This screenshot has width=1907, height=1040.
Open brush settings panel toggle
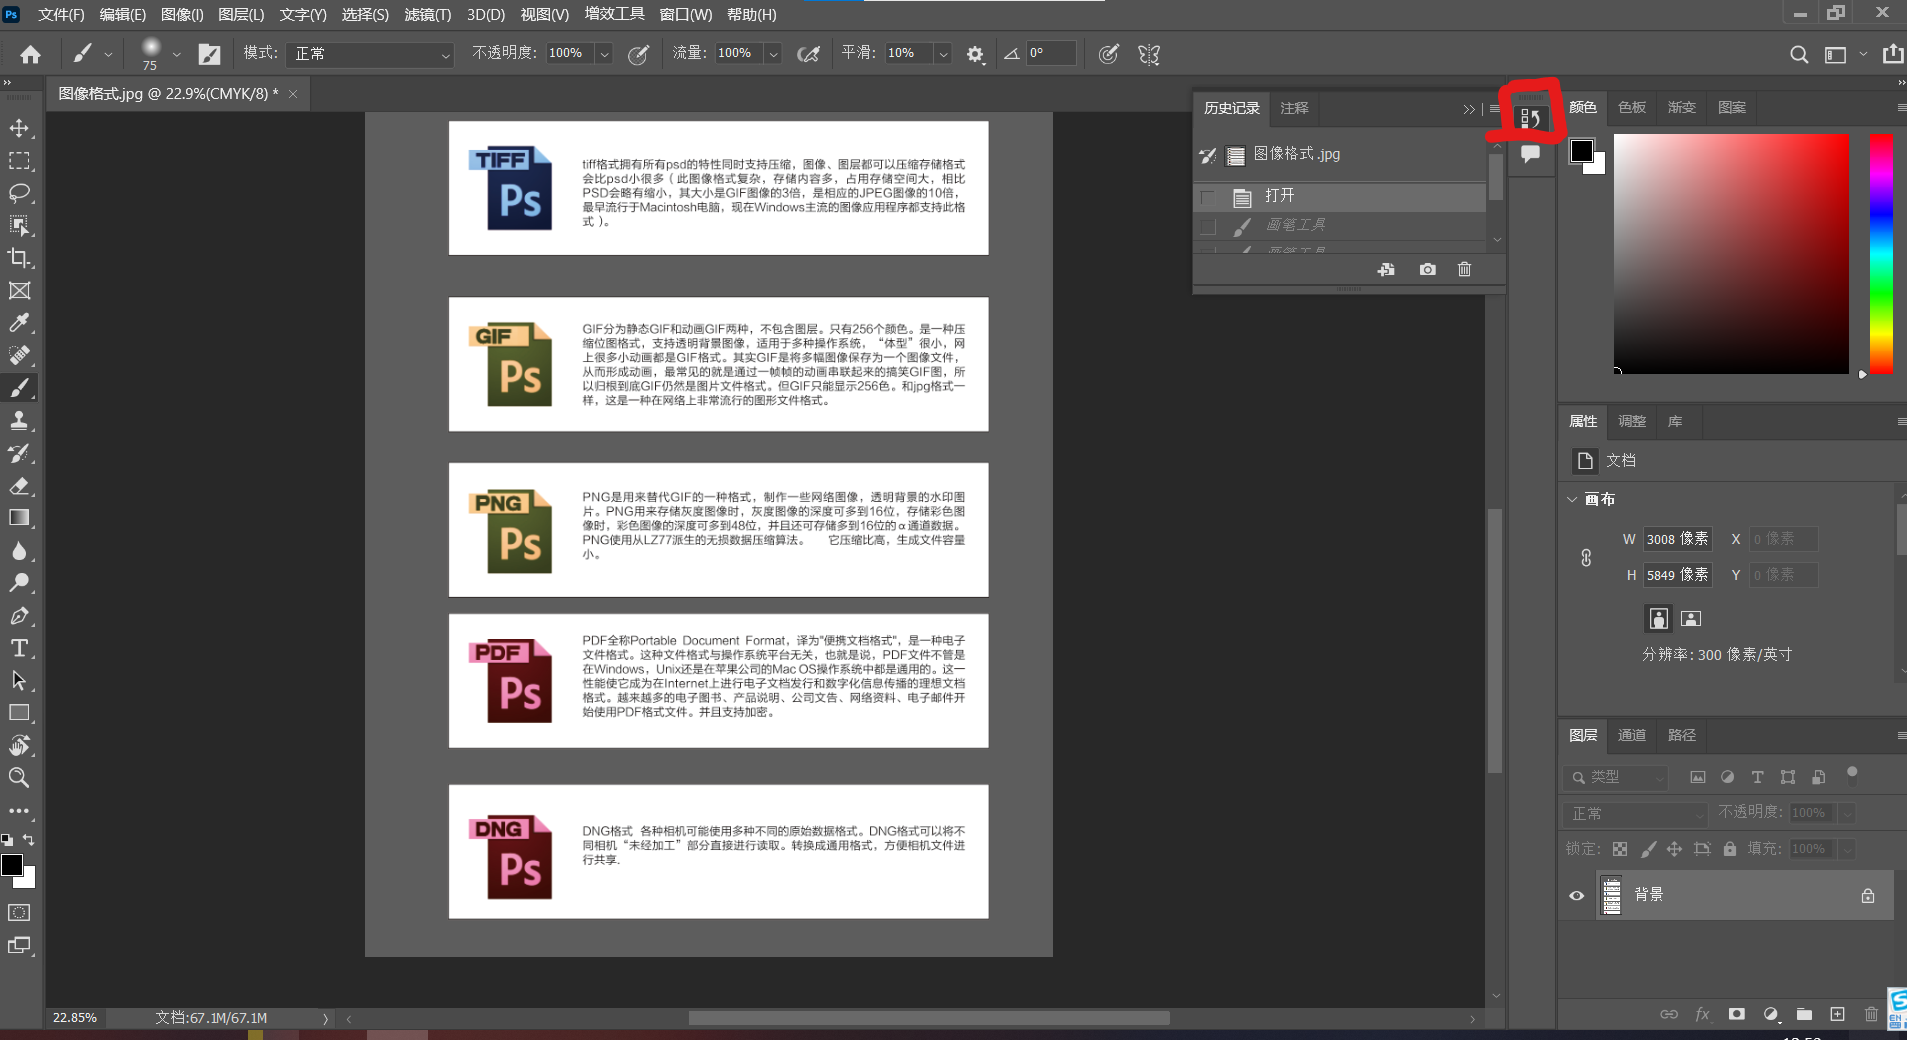(209, 54)
